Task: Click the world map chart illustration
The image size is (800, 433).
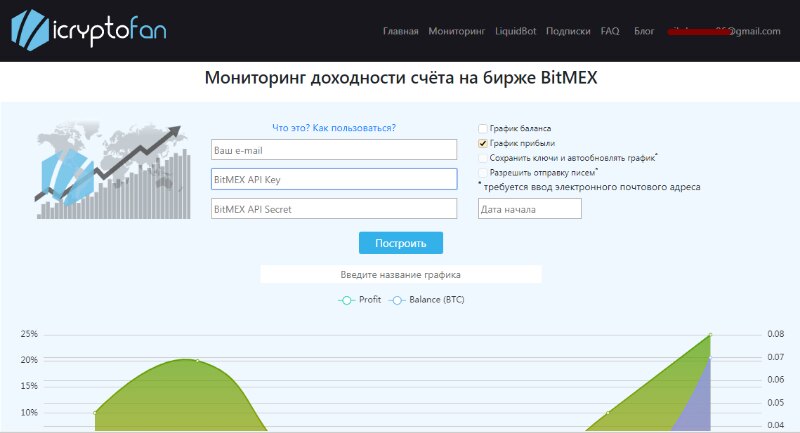Action: point(112,172)
